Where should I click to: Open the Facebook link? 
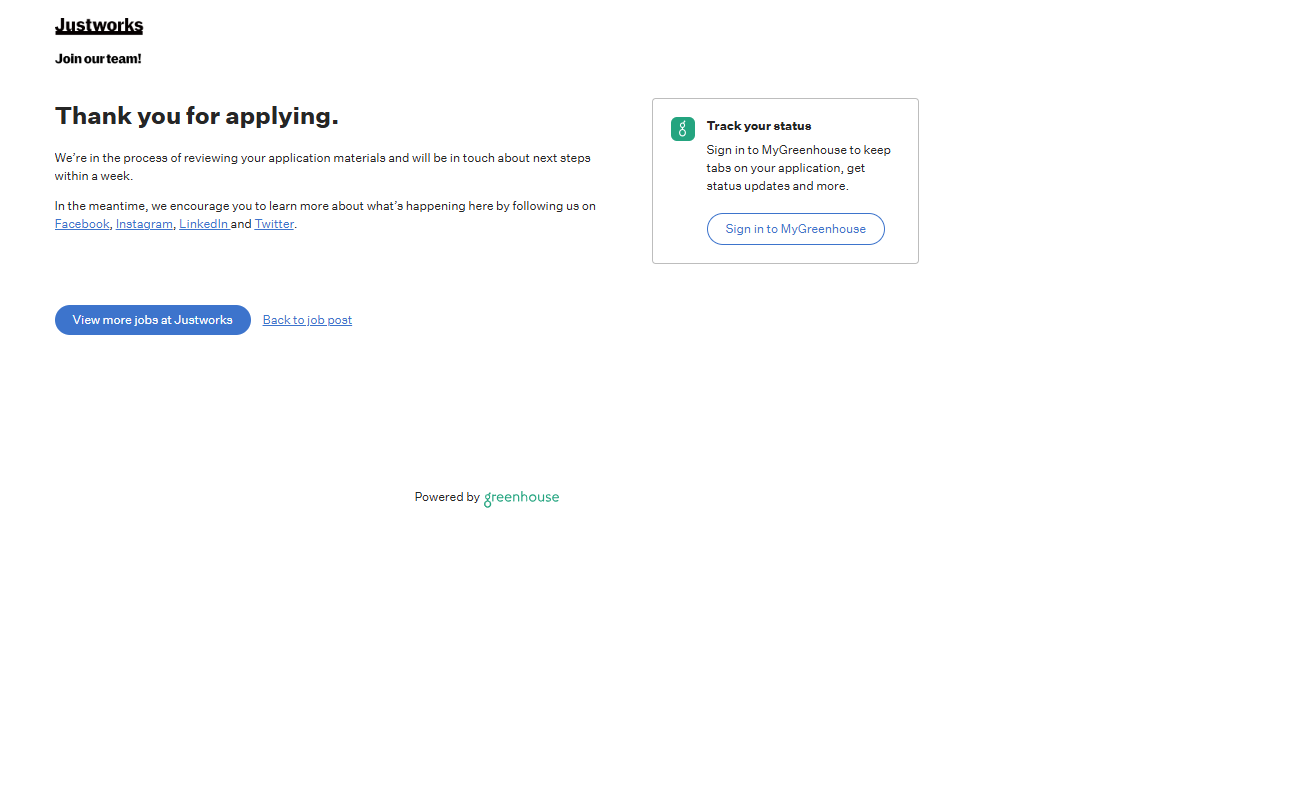click(82, 224)
